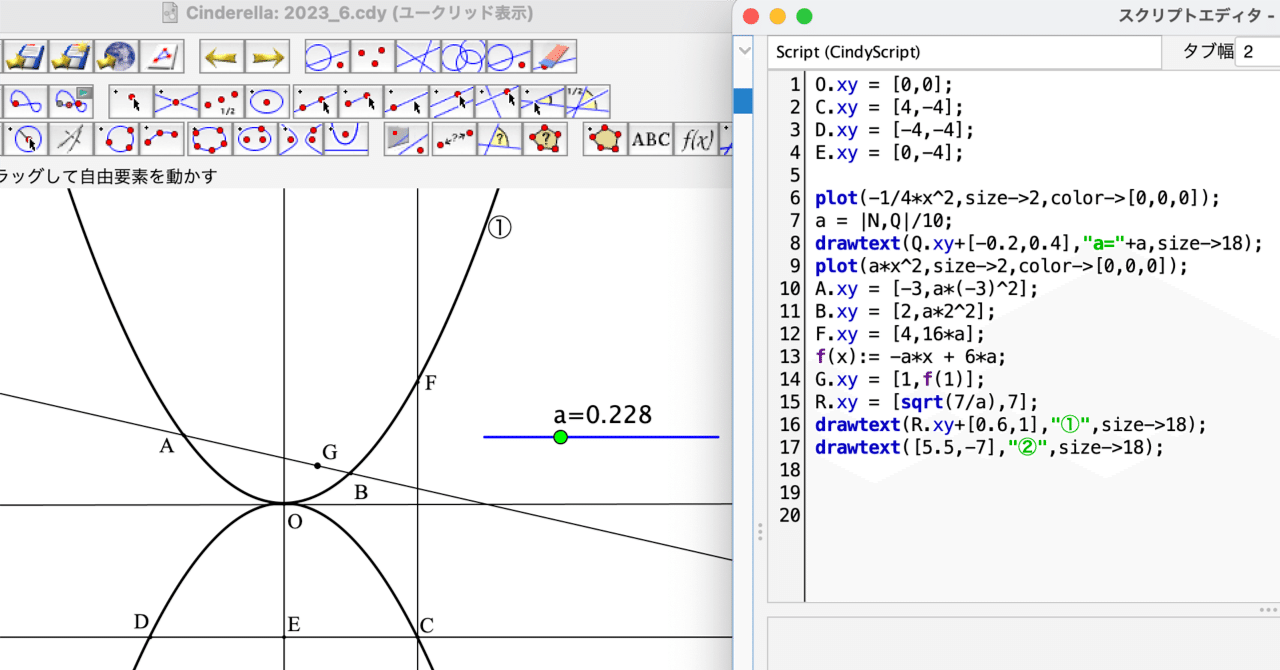Click code line 'F.xy = [4,16*a];'
Screen dimensions: 1280x670
(x=900, y=335)
